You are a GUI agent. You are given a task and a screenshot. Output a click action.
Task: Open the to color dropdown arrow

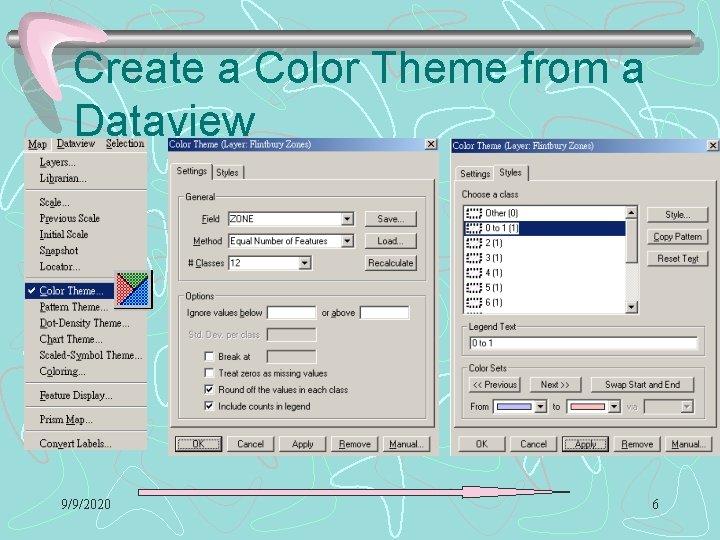tap(614, 407)
